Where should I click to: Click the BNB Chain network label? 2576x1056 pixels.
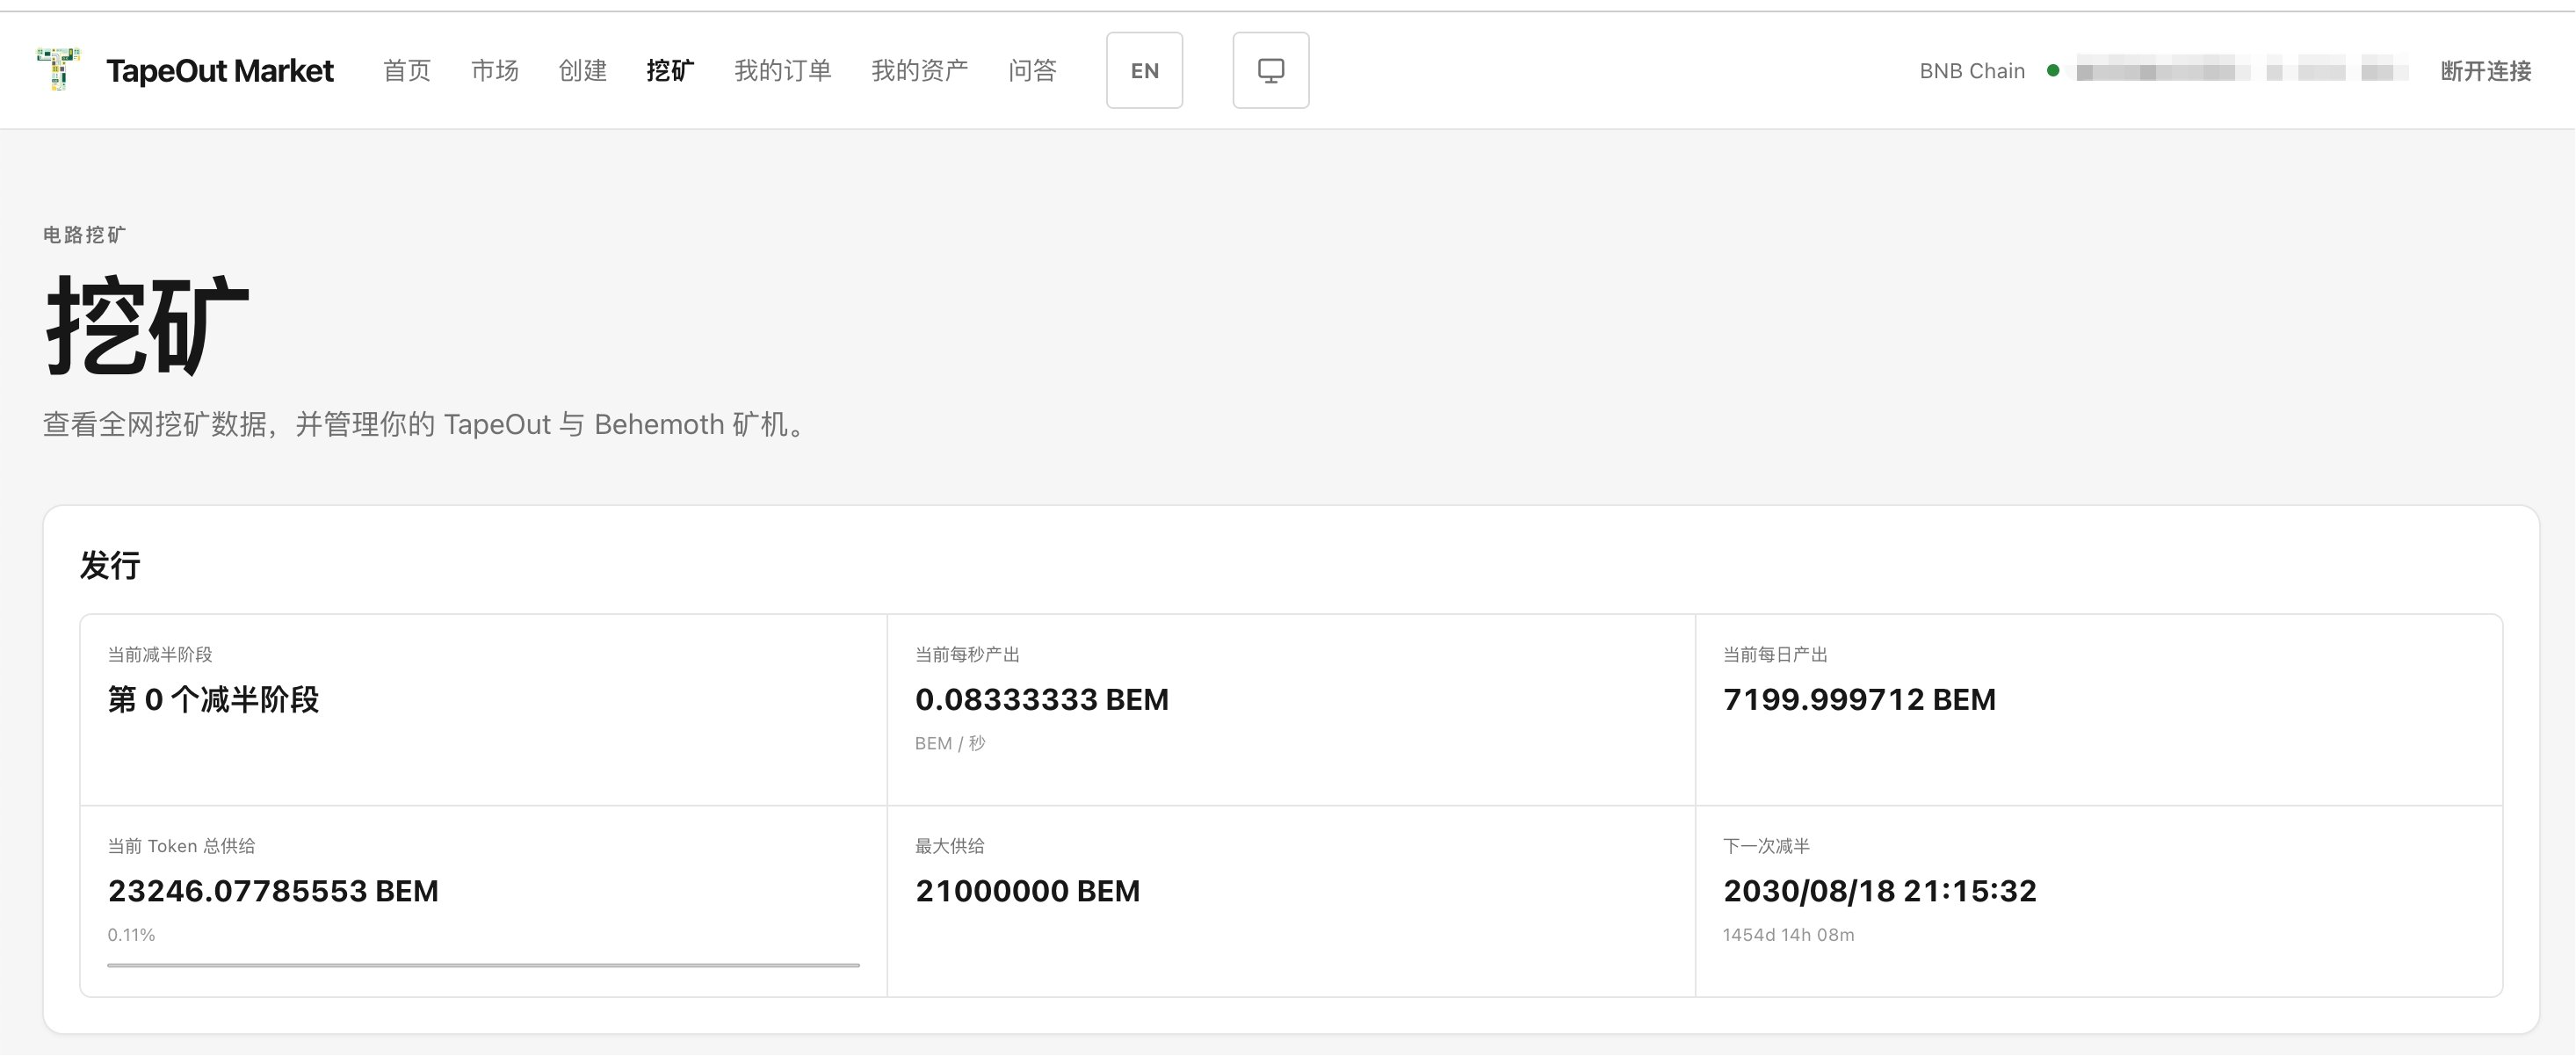pos(1972,71)
